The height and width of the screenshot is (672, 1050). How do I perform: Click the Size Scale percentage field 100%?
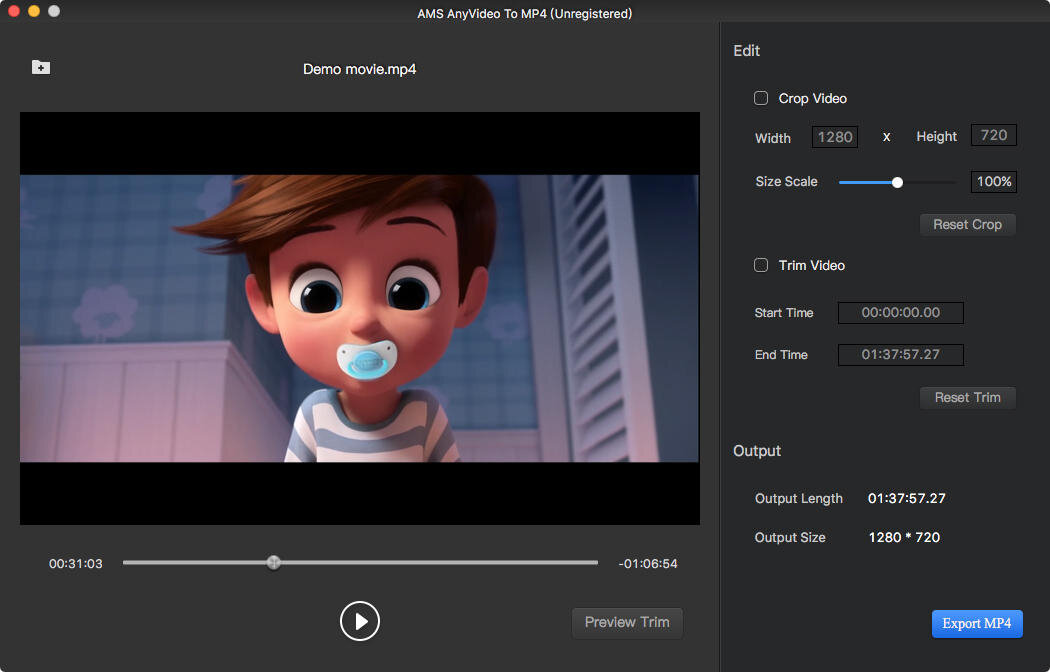994,181
